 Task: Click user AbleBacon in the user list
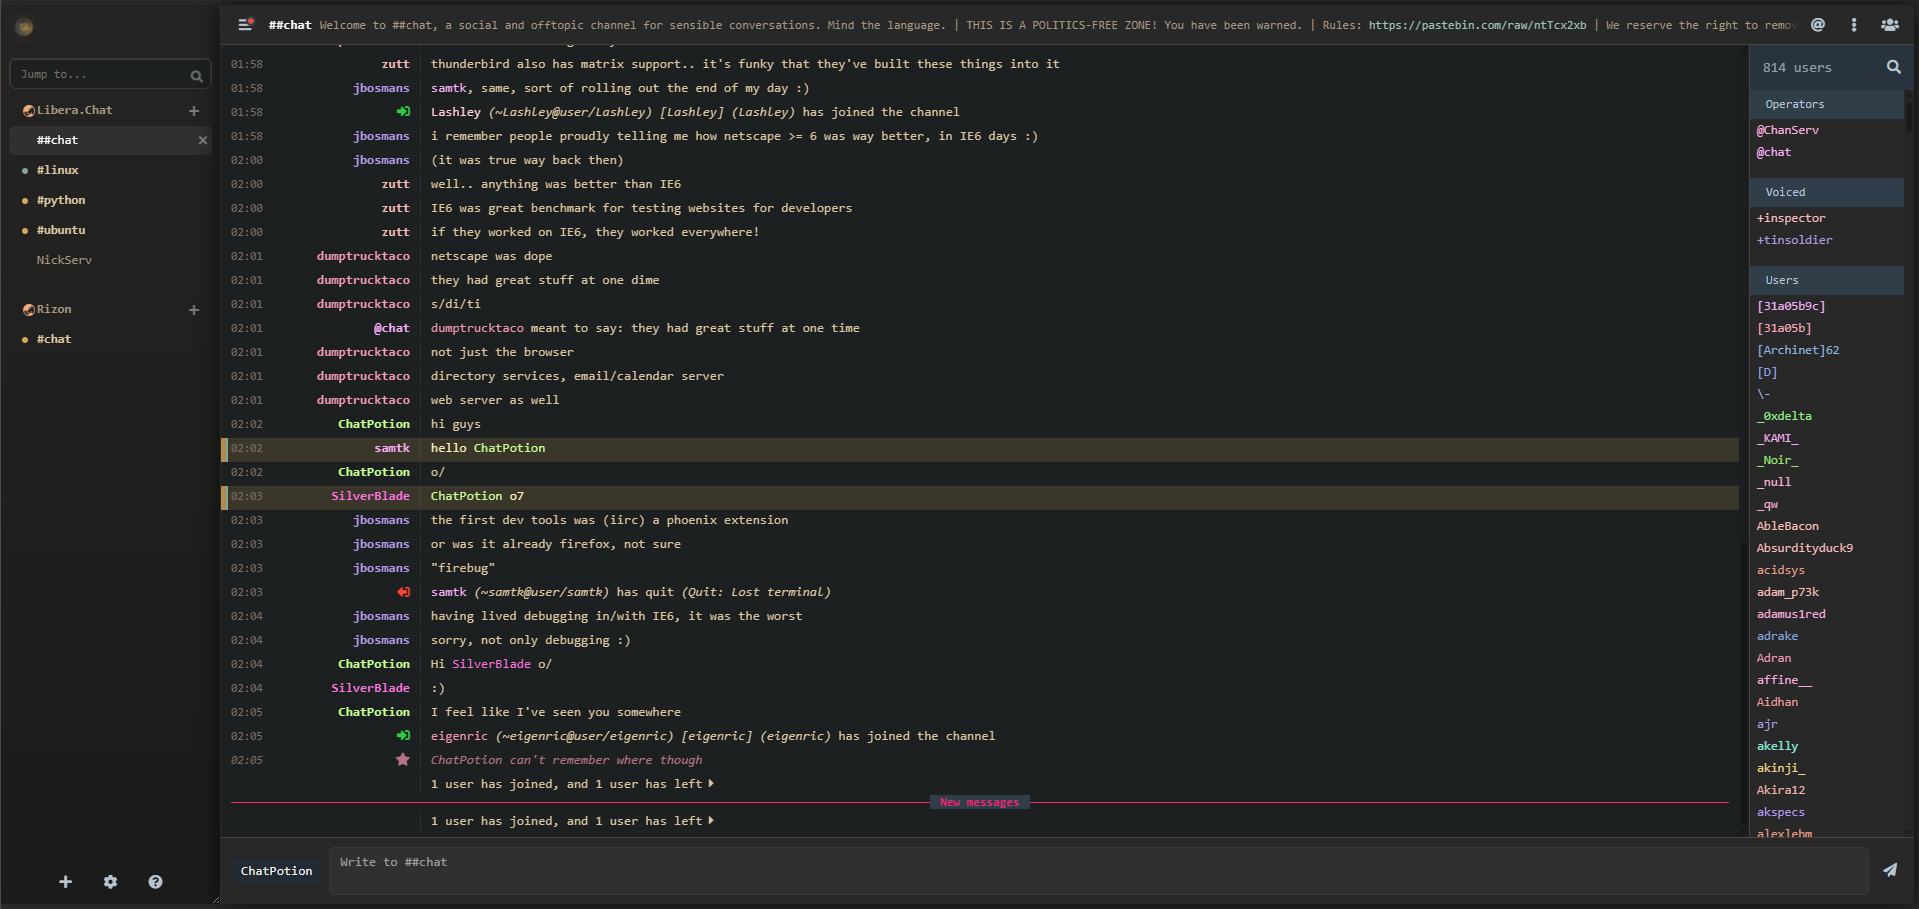pyautogui.click(x=1788, y=526)
